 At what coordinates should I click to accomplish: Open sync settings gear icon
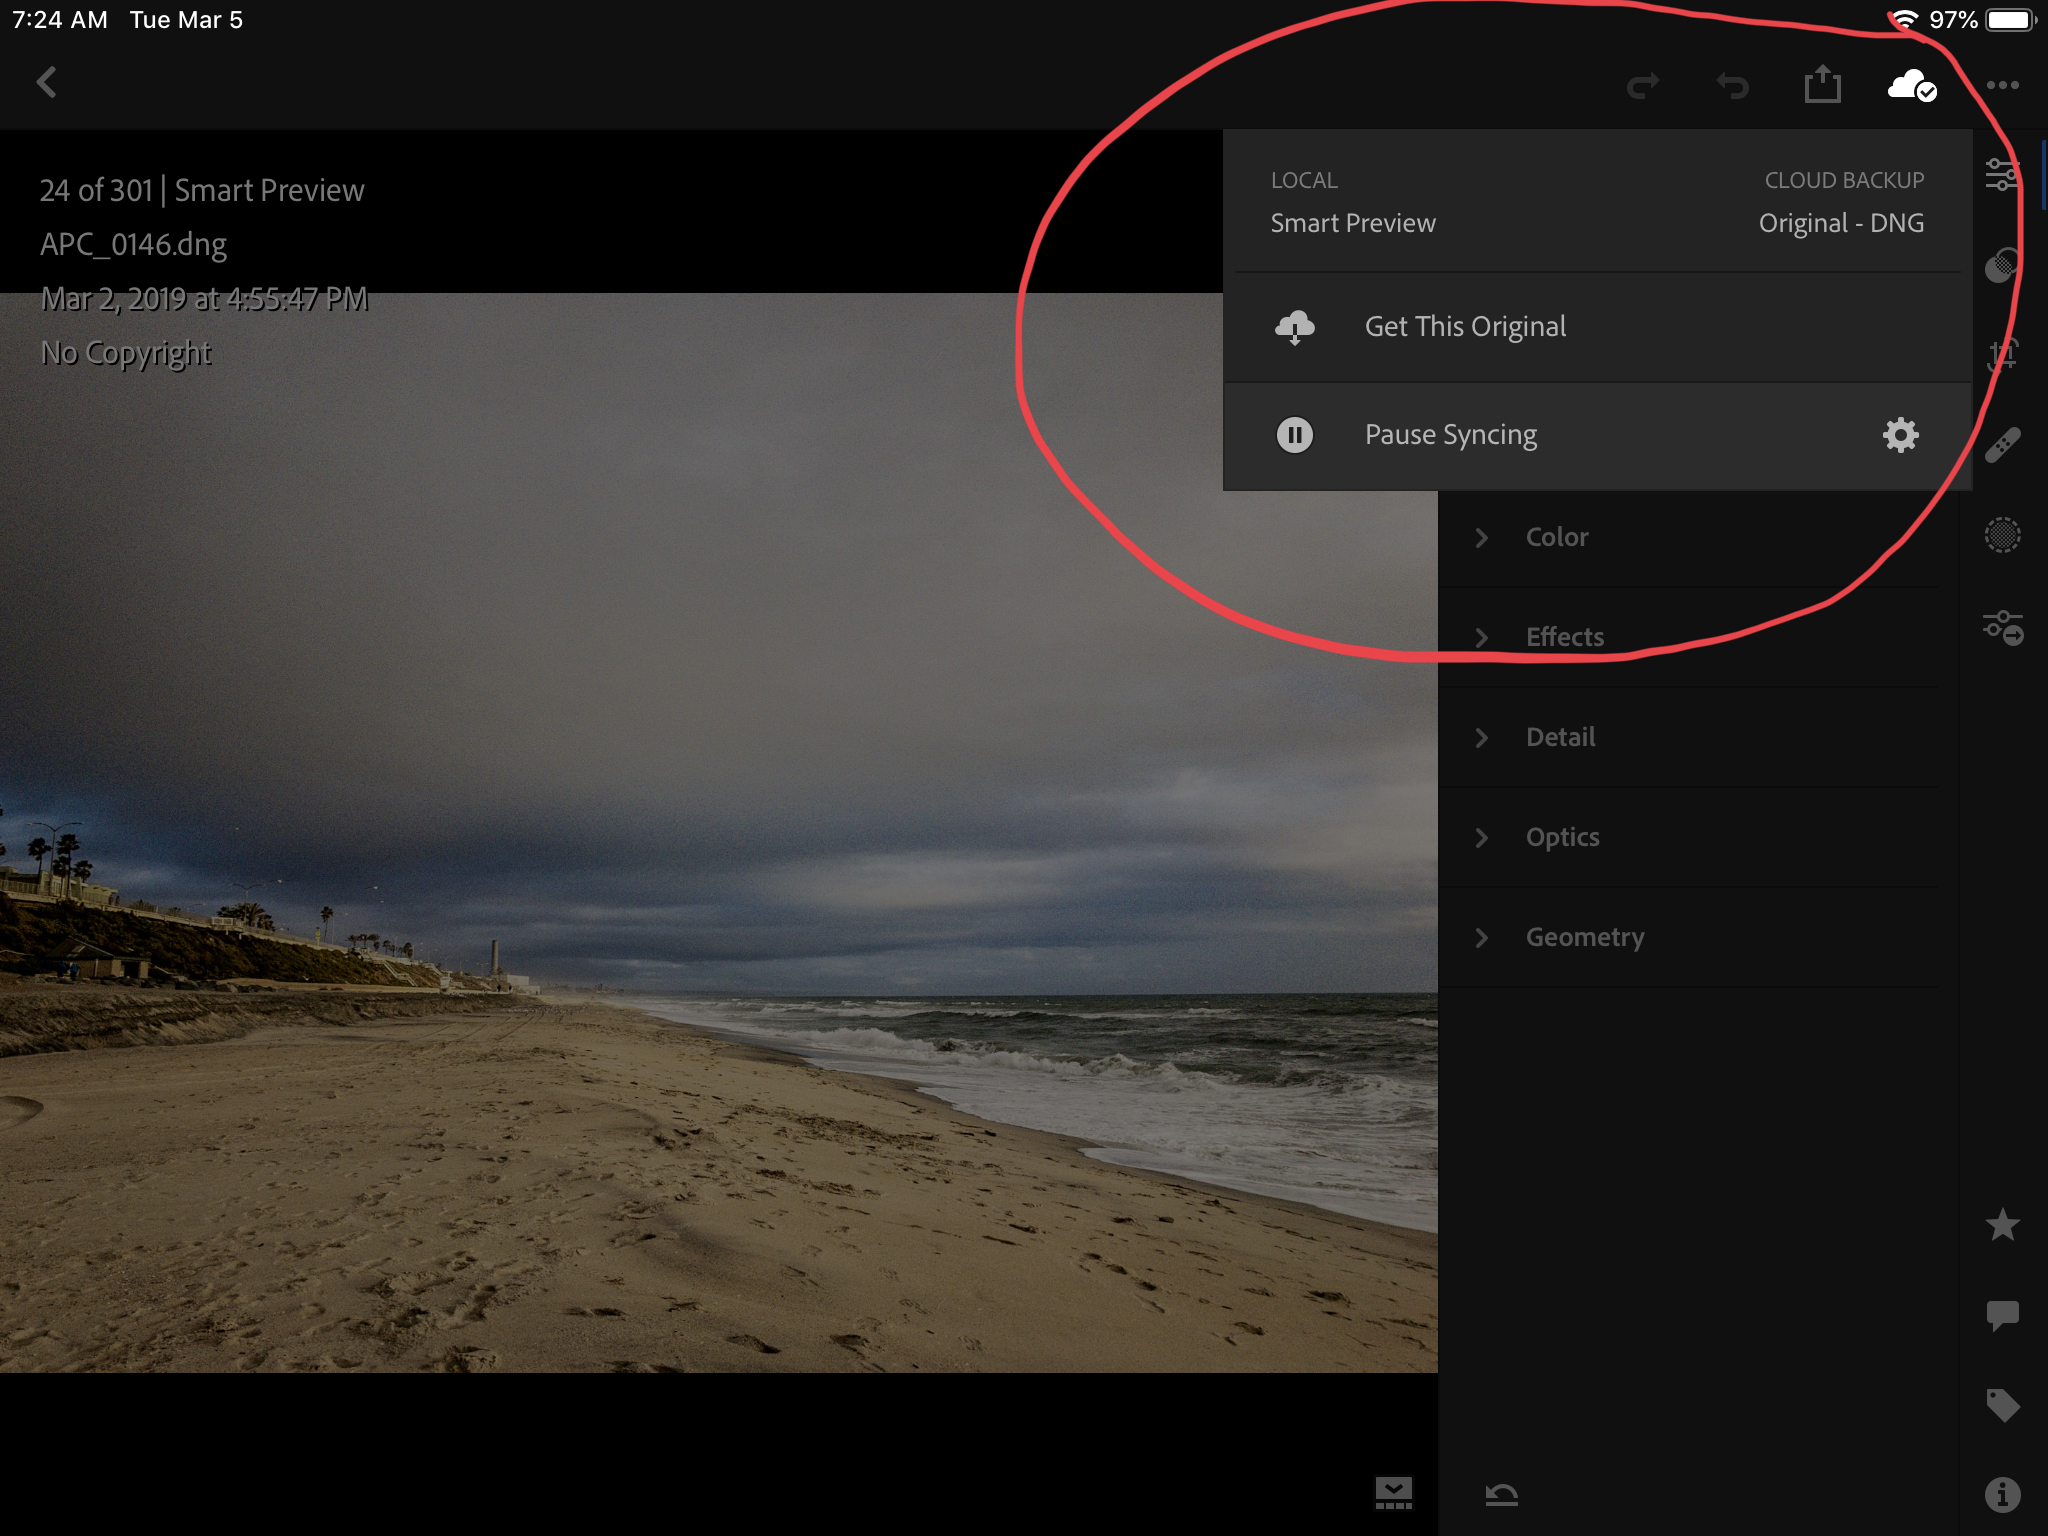(1900, 434)
